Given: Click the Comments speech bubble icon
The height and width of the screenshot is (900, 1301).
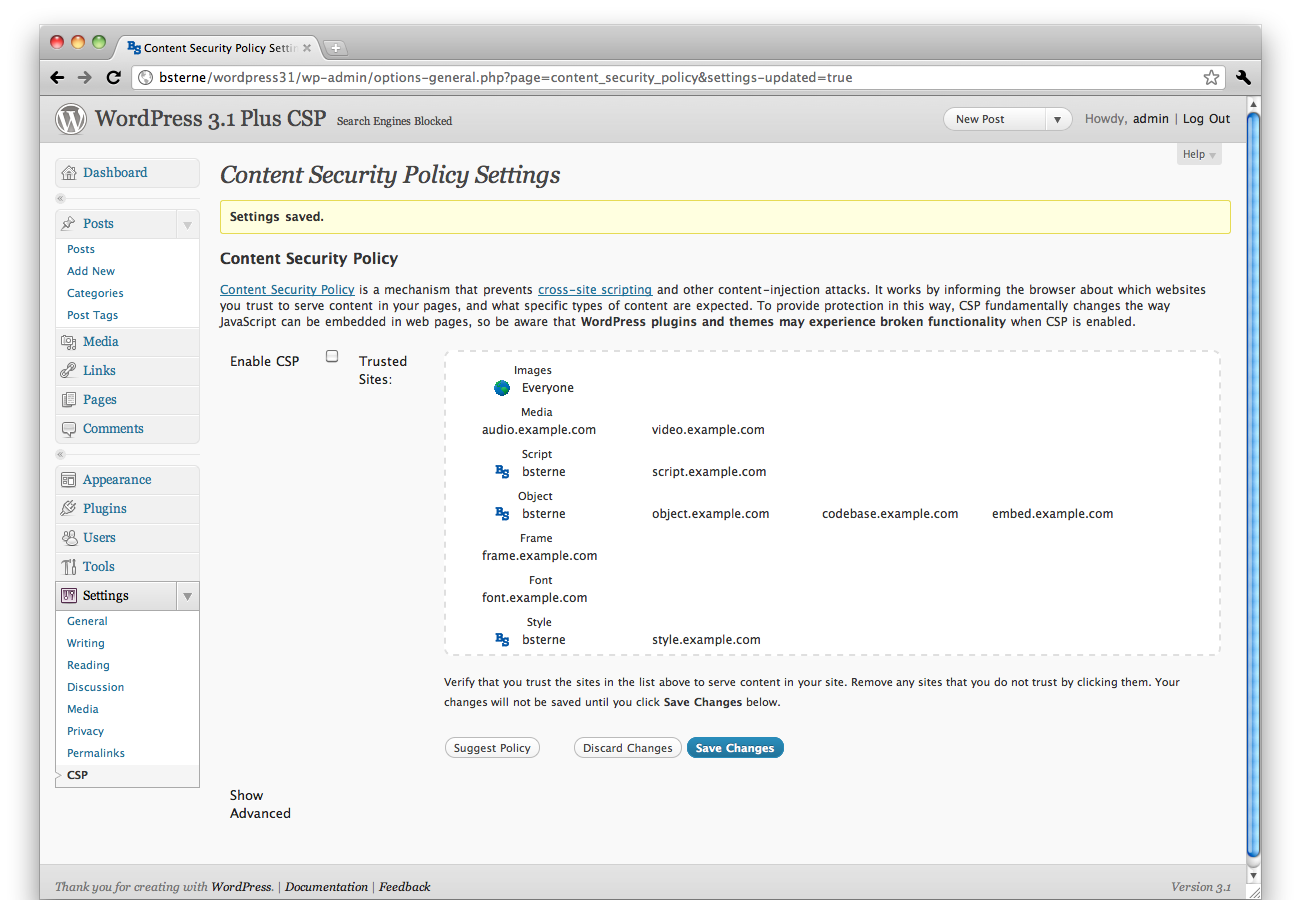Looking at the screenshot, I should tap(68, 429).
